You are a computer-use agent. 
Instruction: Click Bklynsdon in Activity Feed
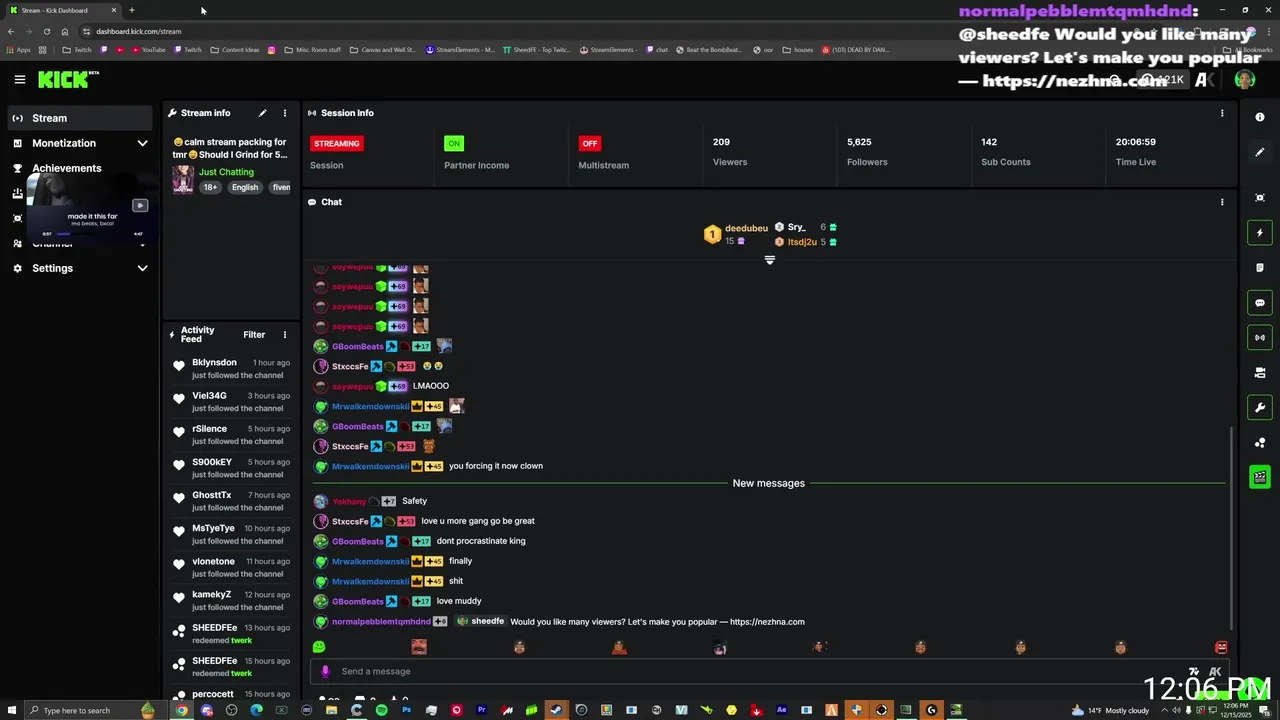point(214,363)
